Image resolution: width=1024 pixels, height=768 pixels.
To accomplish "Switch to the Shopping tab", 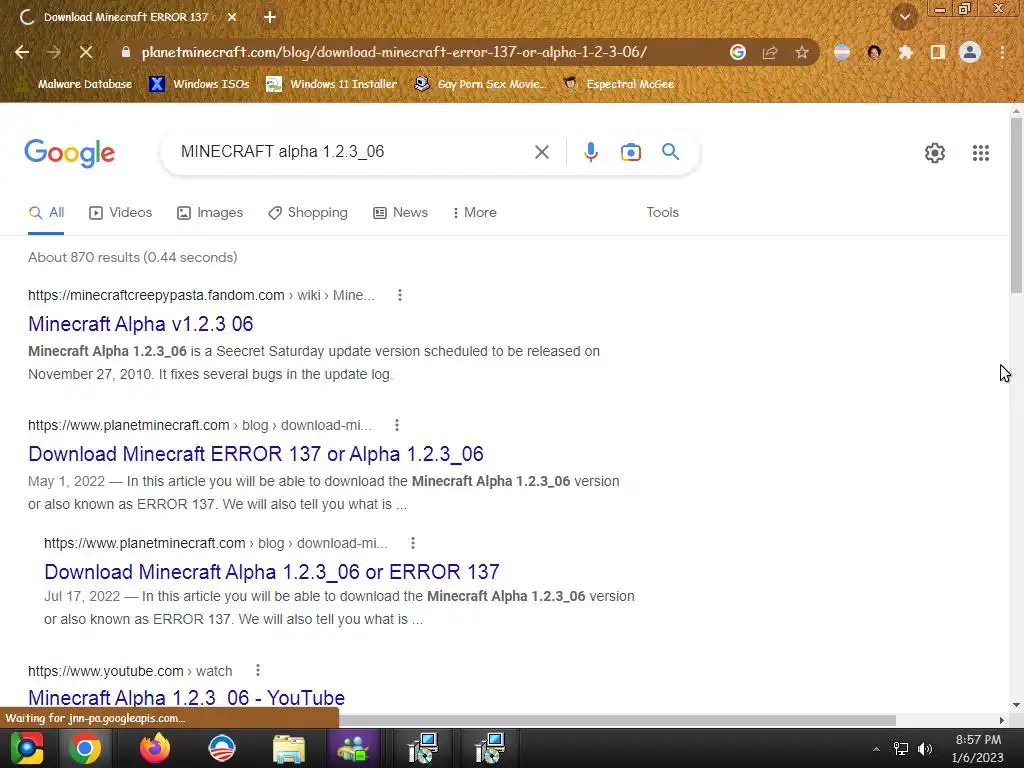I will pos(308,213).
